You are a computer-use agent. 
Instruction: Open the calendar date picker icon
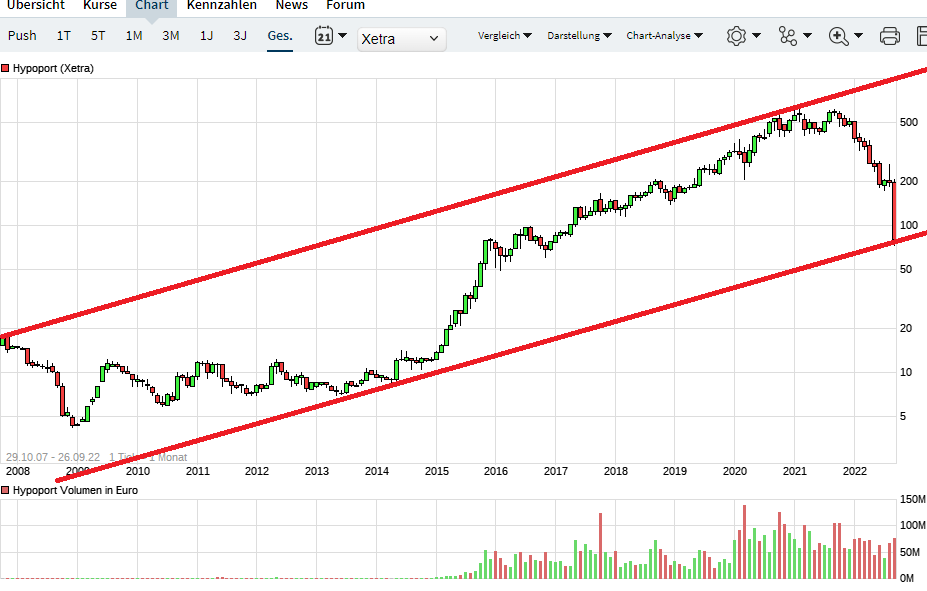(324, 35)
